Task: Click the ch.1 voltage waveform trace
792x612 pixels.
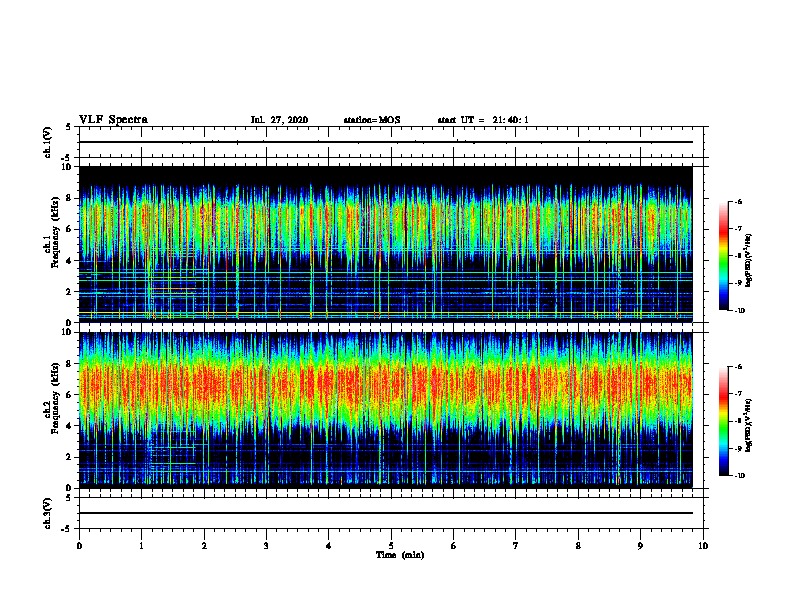Action: (386, 142)
